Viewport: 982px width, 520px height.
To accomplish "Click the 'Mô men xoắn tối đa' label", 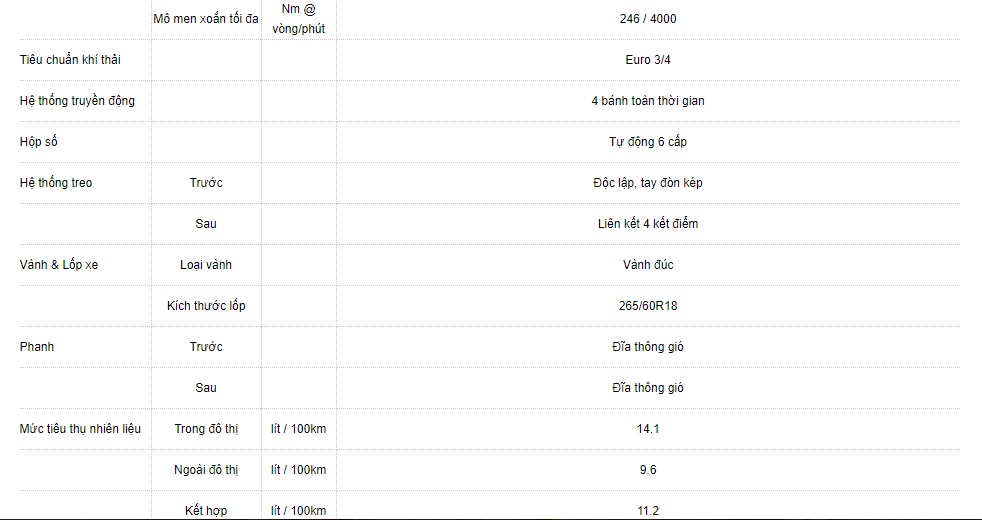I will point(206,18).
